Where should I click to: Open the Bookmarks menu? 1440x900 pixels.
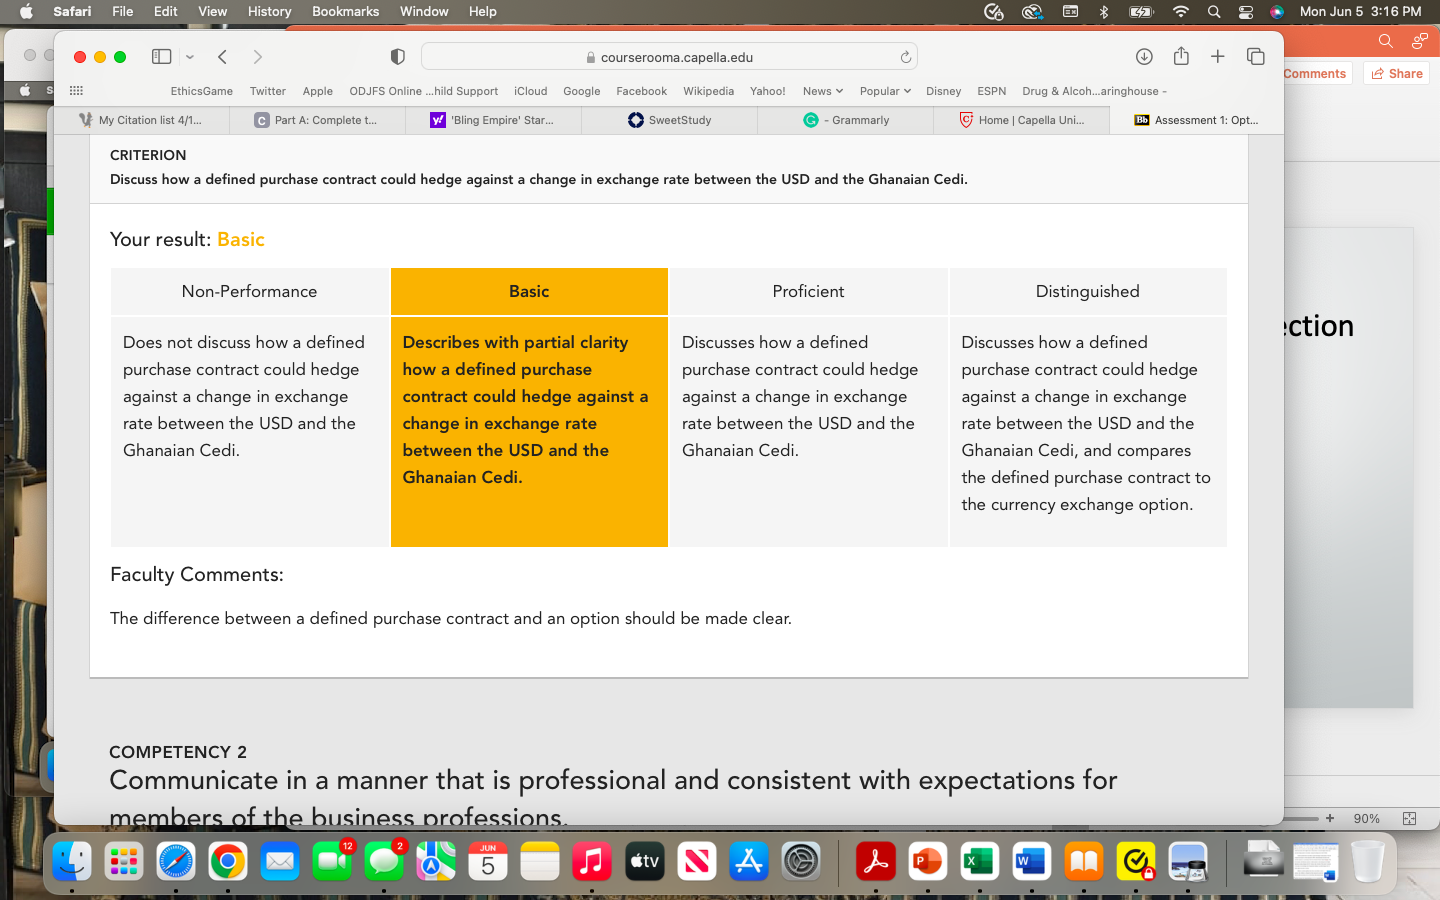(x=345, y=11)
